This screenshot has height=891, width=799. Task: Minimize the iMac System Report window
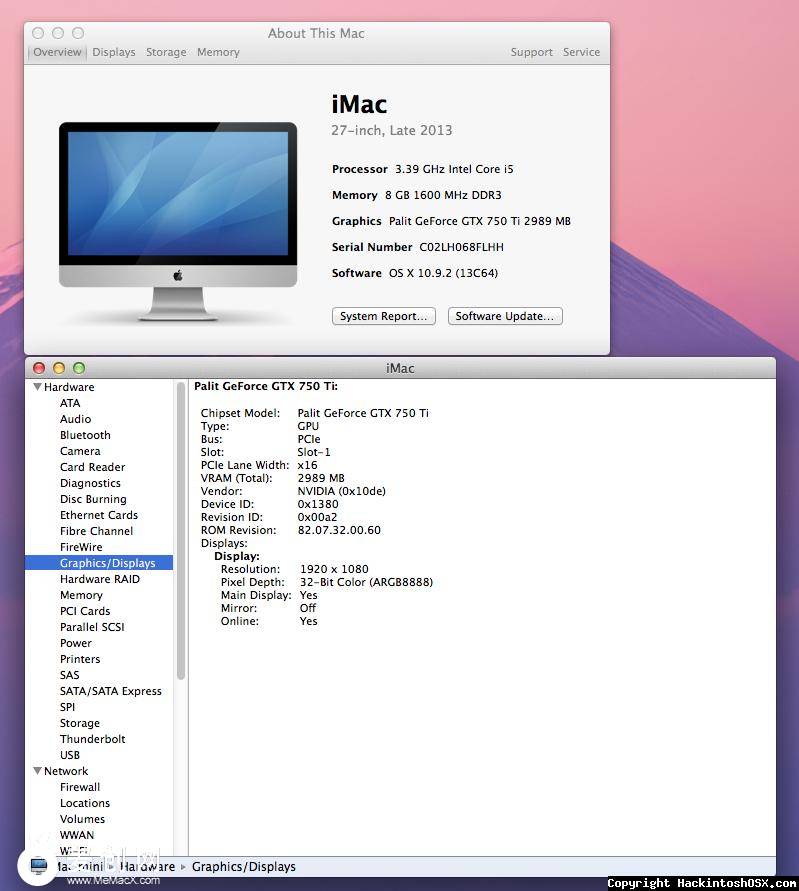59,368
